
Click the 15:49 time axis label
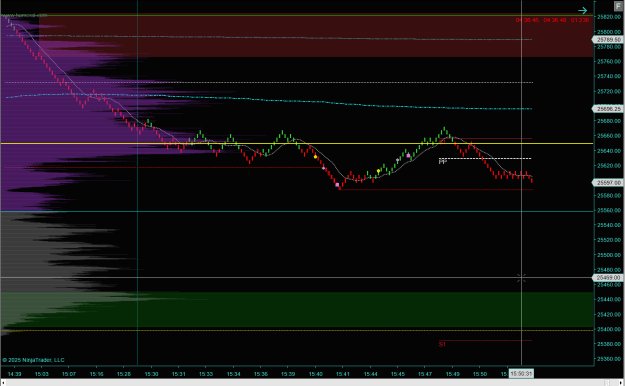coord(452,374)
